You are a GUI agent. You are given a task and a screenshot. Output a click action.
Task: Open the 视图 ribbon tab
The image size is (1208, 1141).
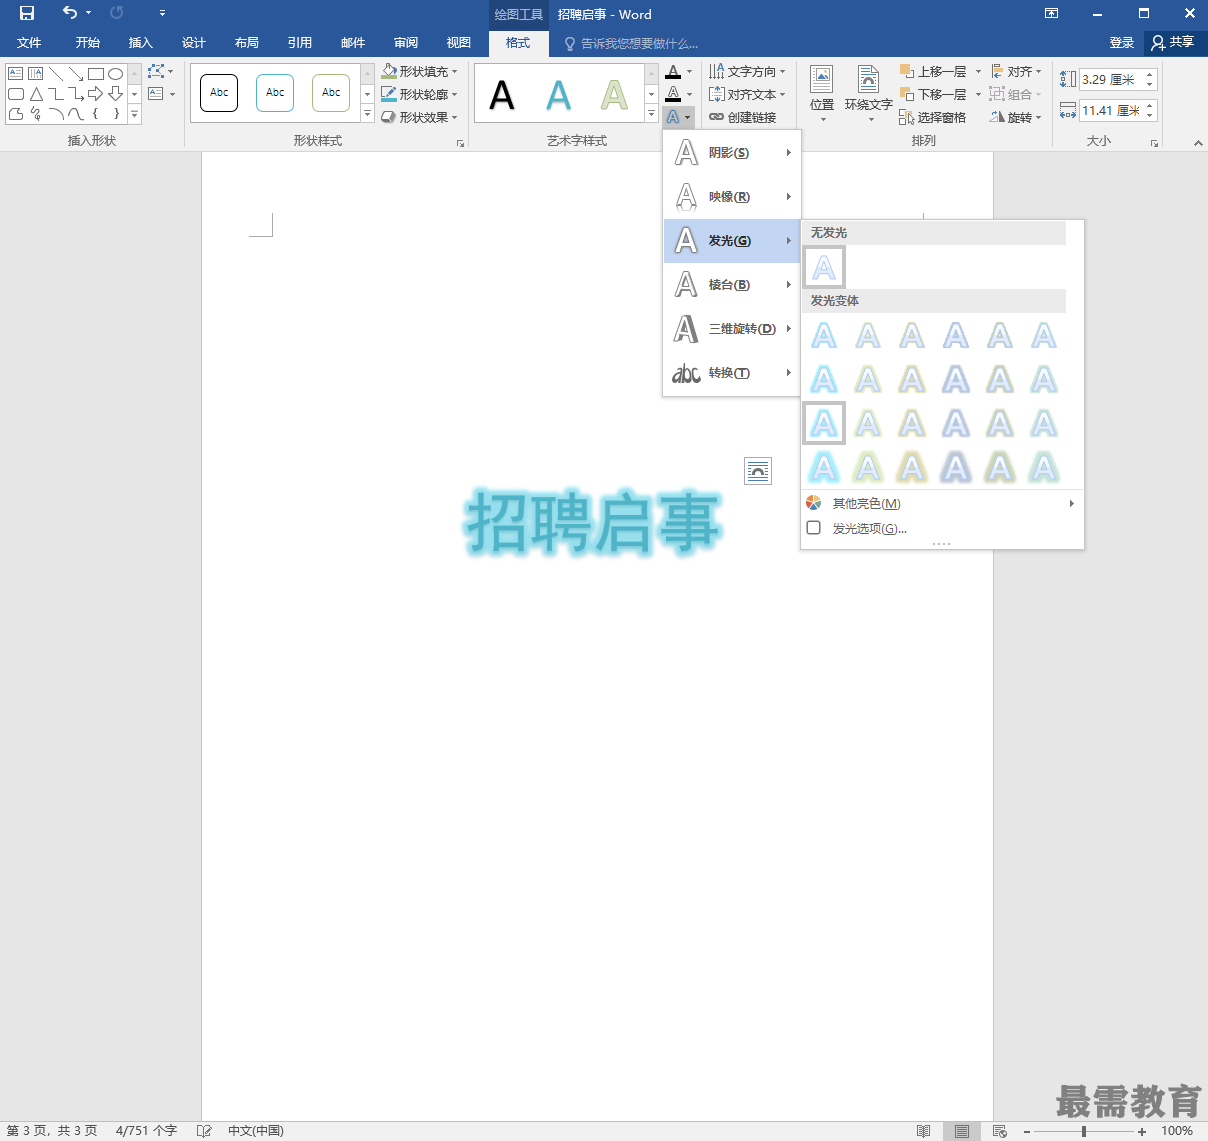click(x=459, y=43)
